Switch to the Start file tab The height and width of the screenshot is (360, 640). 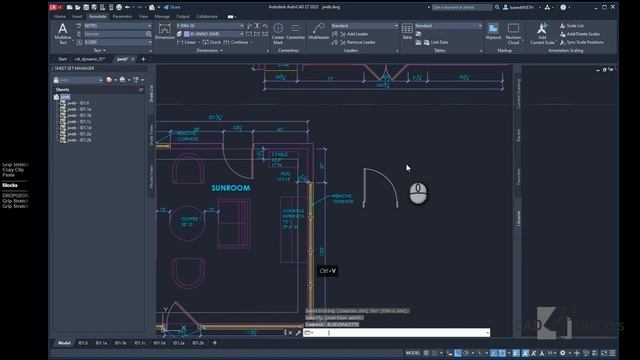tap(62, 59)
